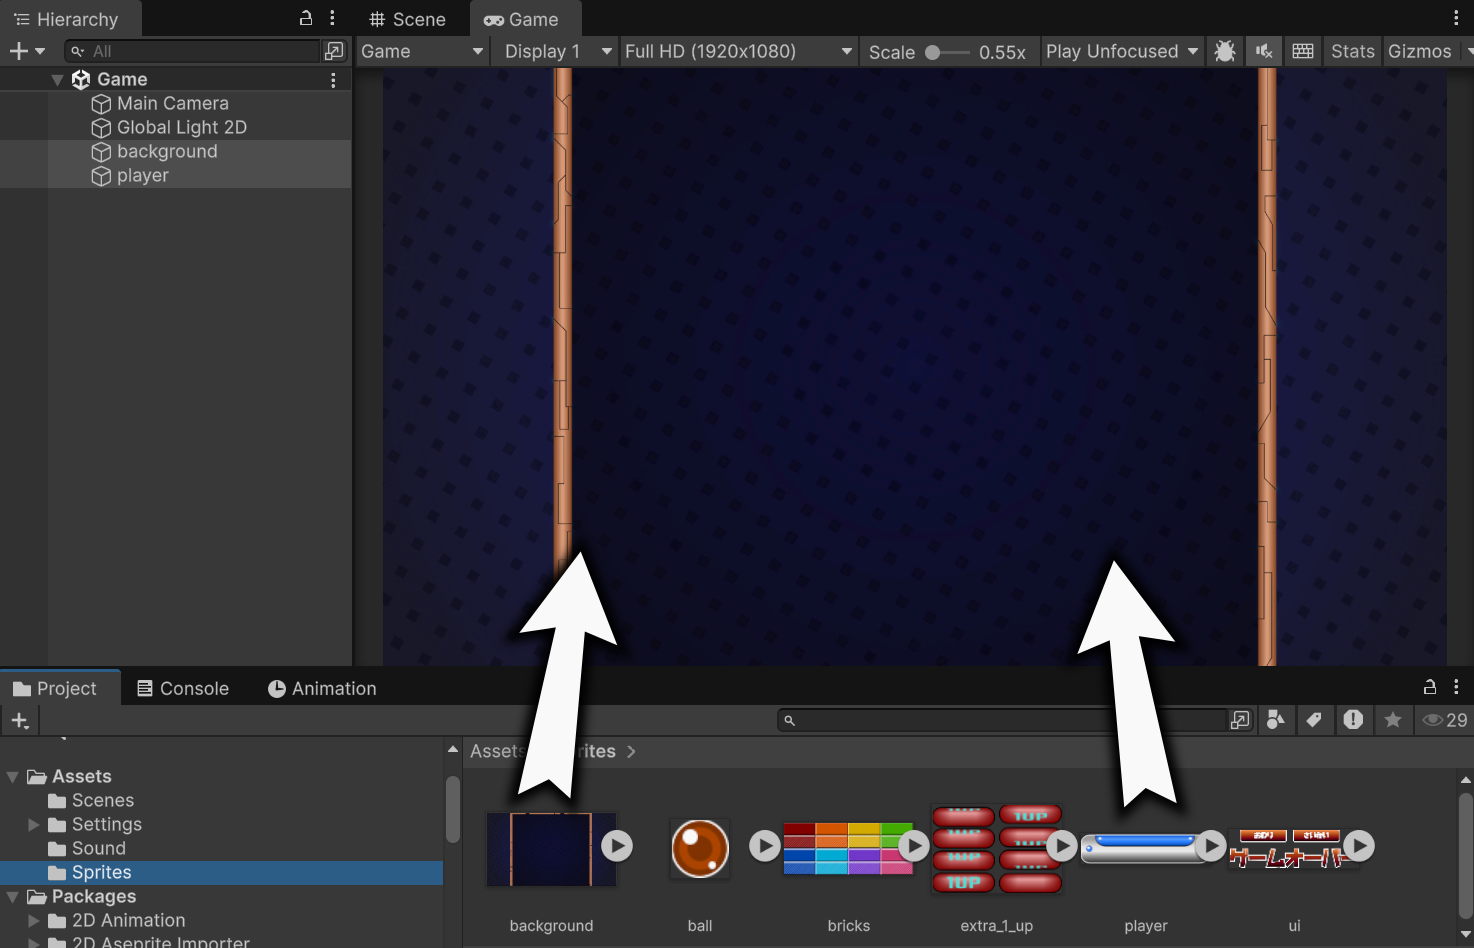Screen dimensions: 1474x948
Task: Expand the ball sprite's sub-assets
Action: click(765, 846)
